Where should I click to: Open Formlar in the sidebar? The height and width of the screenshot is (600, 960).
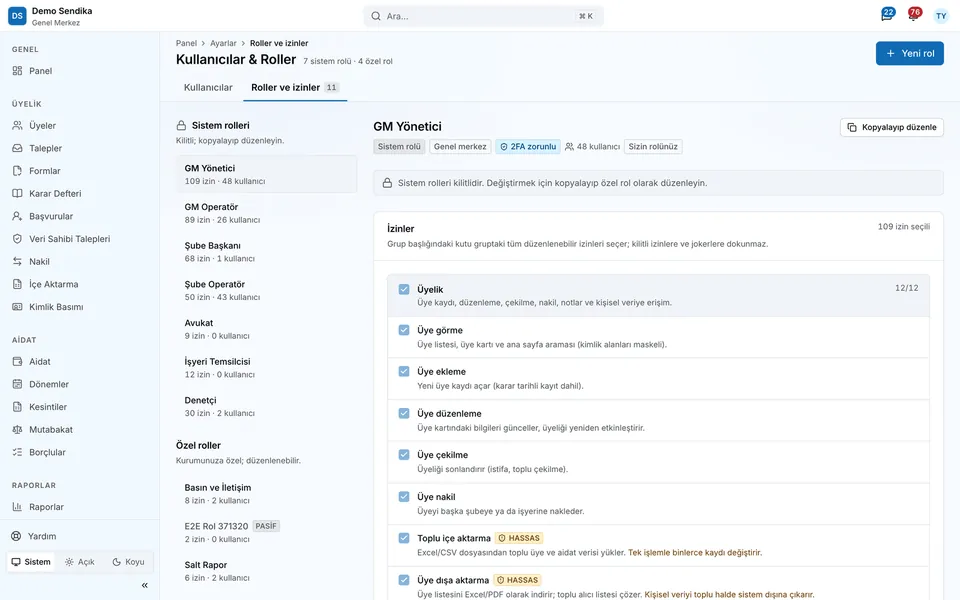[80, 171]
